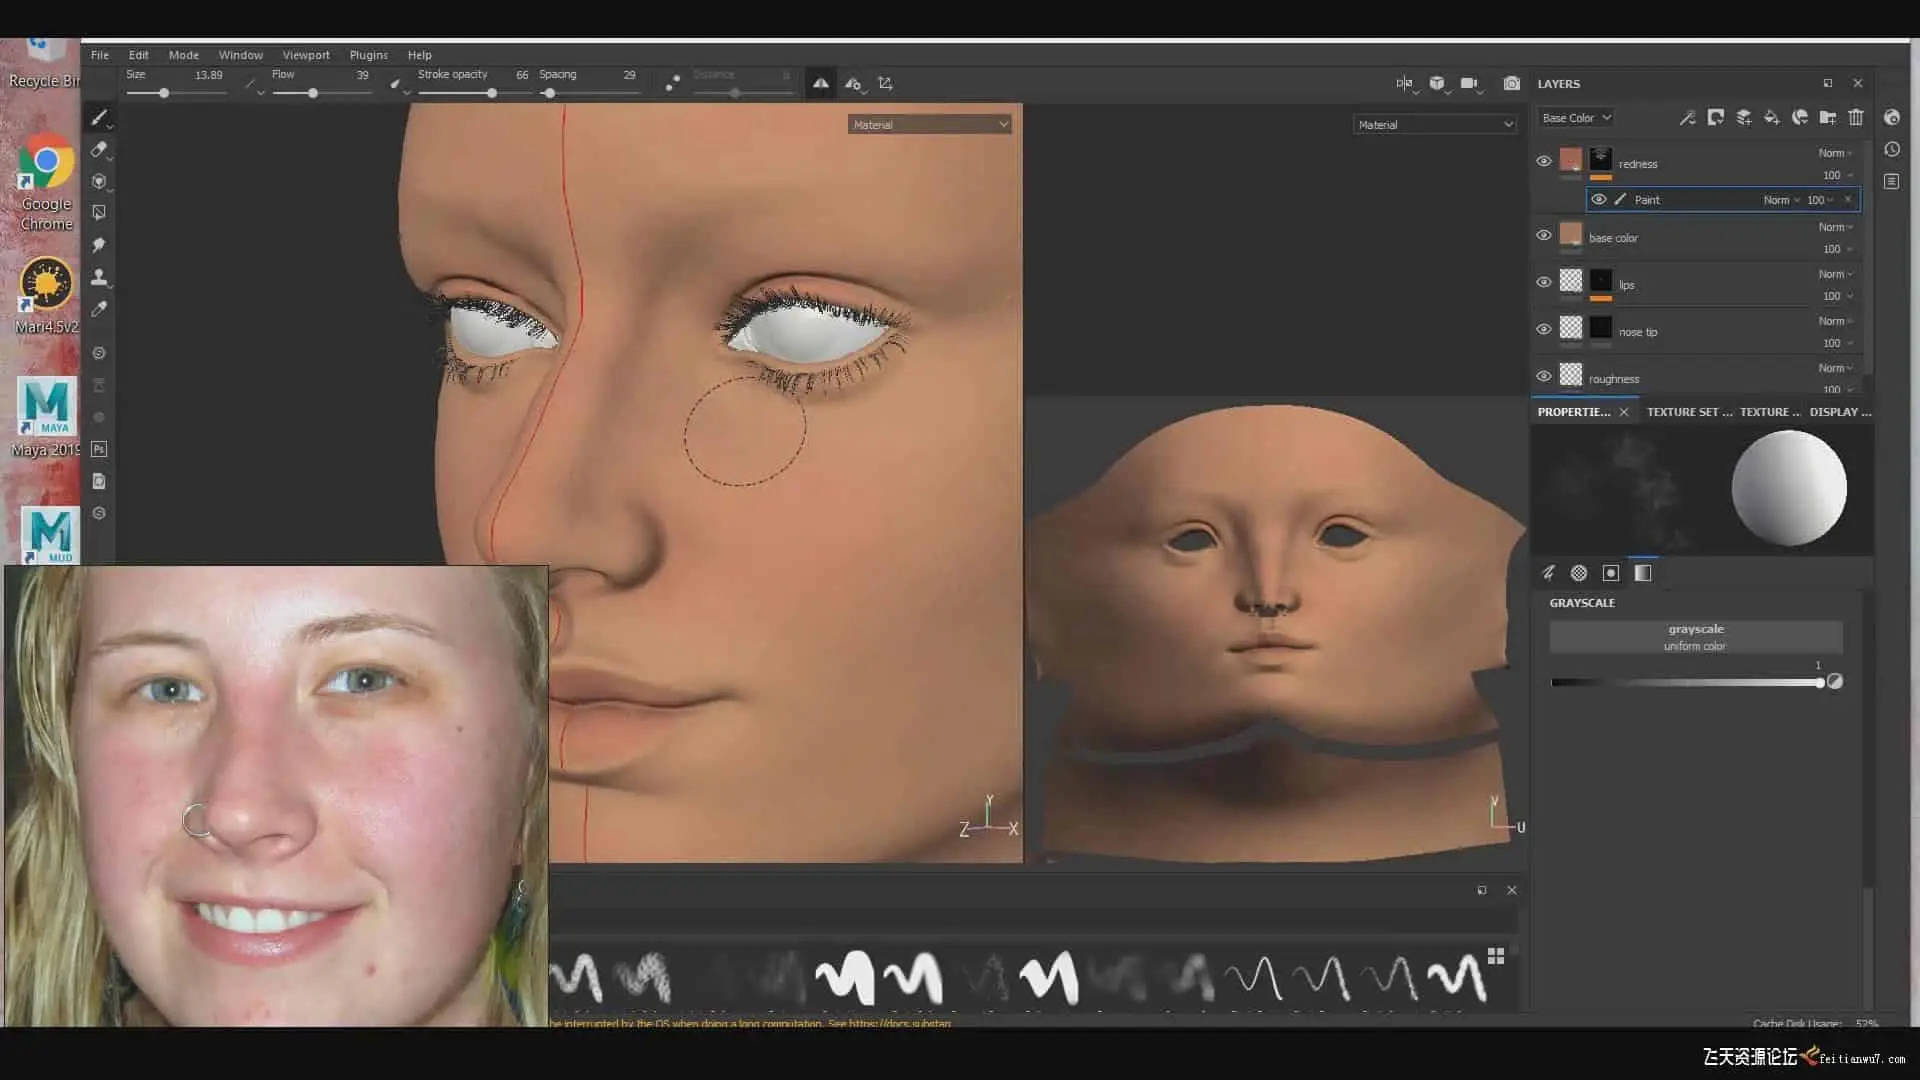Click the camera screenshot icon
The image size is (1920, 1080).
click(x=1511, y=84)
